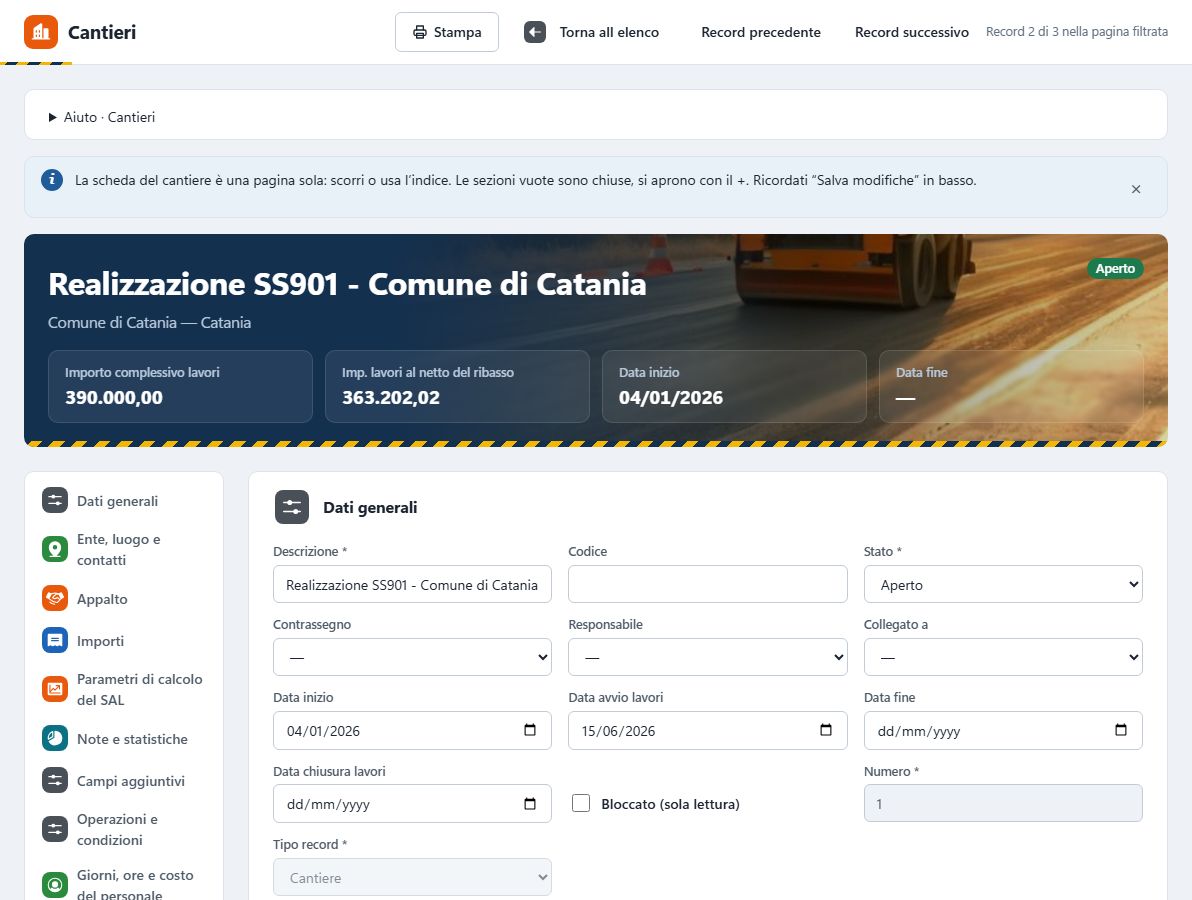Click the 'Comune di Catania — Catania' subtitle
The width and height of the screenshot is (1192, 900).
tap(149, 322)
